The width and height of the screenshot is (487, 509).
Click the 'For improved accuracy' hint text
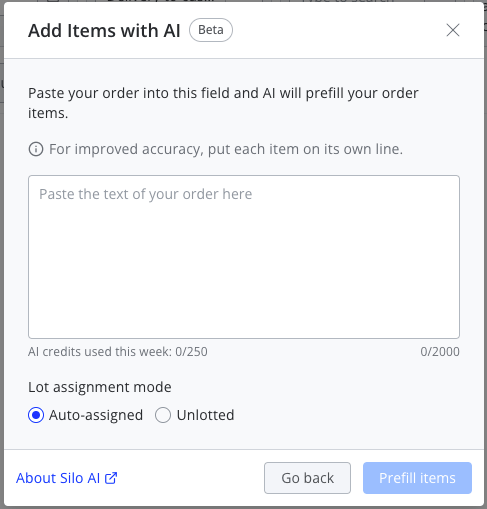(x=226, y=149)
